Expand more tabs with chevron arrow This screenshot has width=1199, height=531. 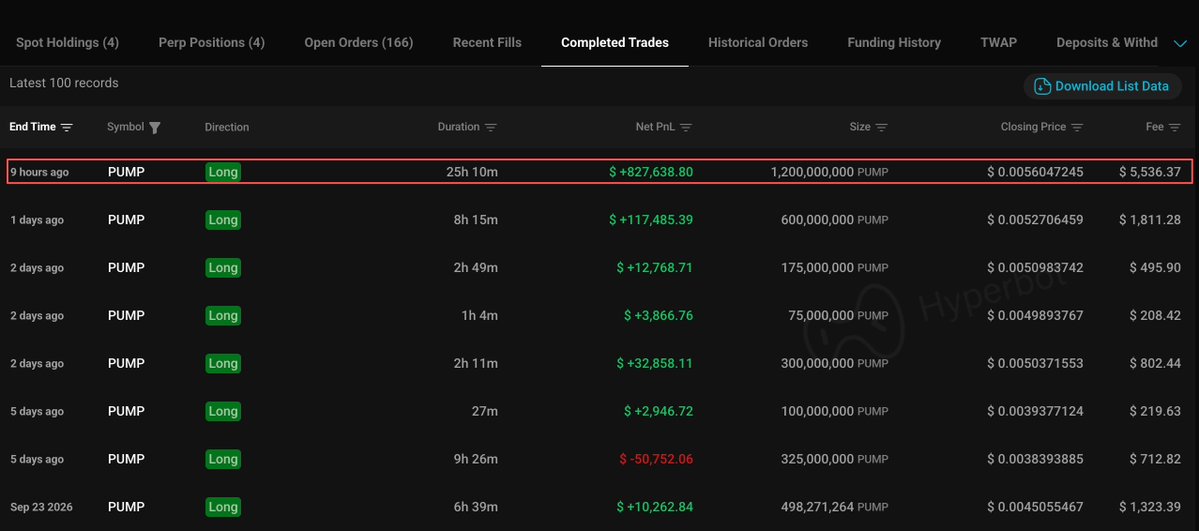1179,44
